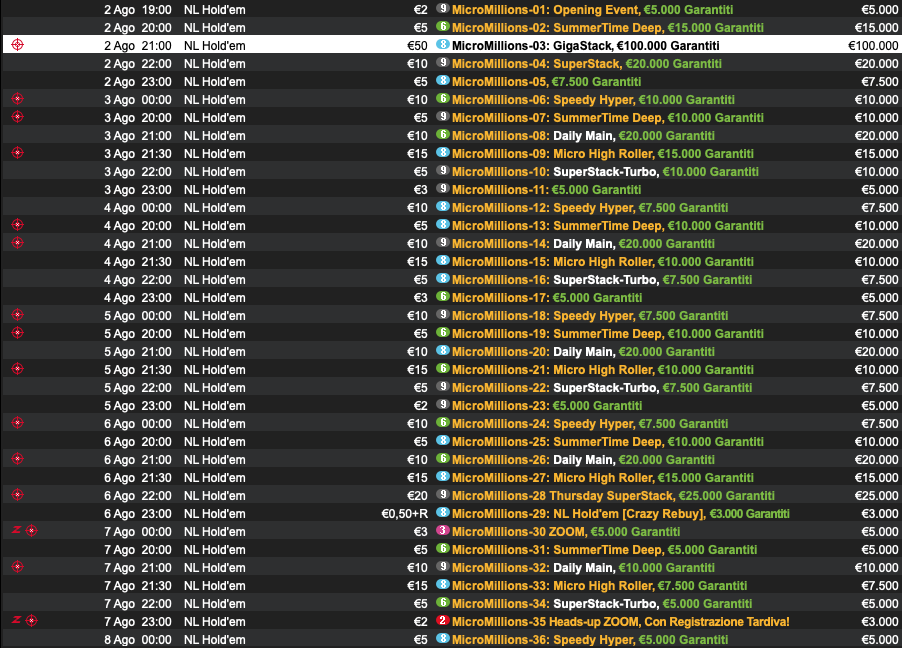Click the target icon for MicroMillions-13 row
Image resolution: width=902 pixels, height=648 pixels.
pos(18,225)
